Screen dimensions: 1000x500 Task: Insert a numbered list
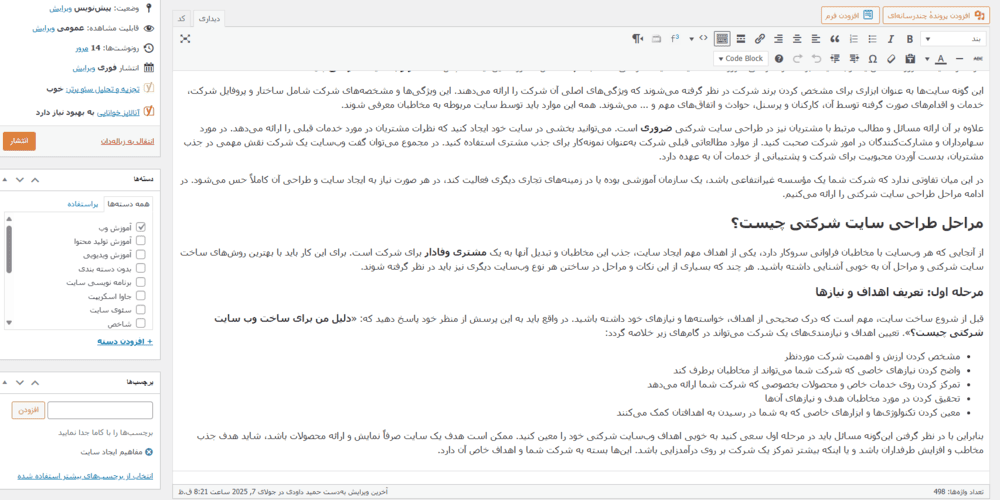coord(854,39)
